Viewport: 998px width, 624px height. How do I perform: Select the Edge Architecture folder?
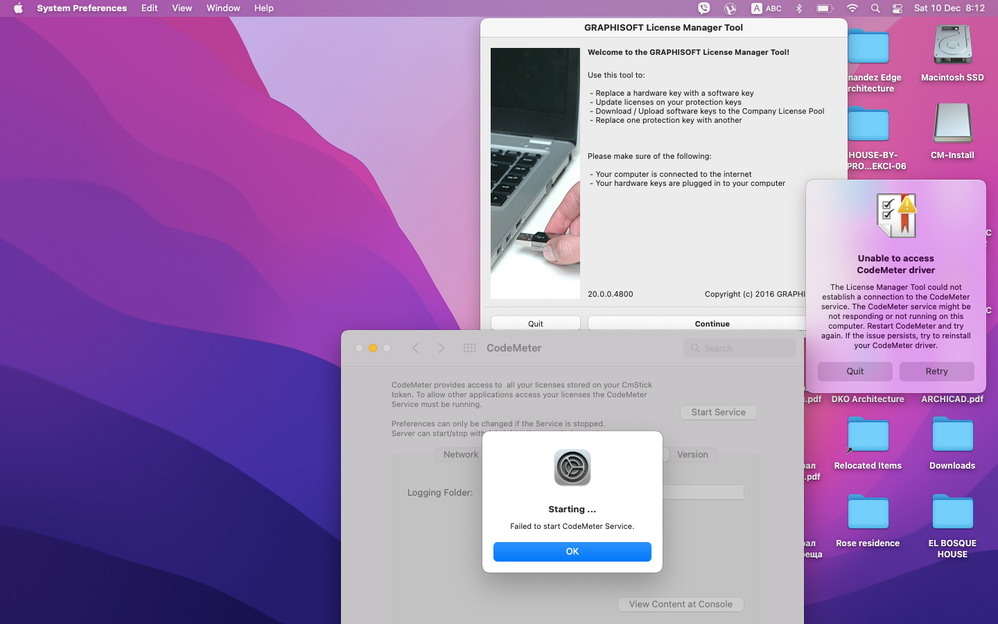(x=869, y=46)
